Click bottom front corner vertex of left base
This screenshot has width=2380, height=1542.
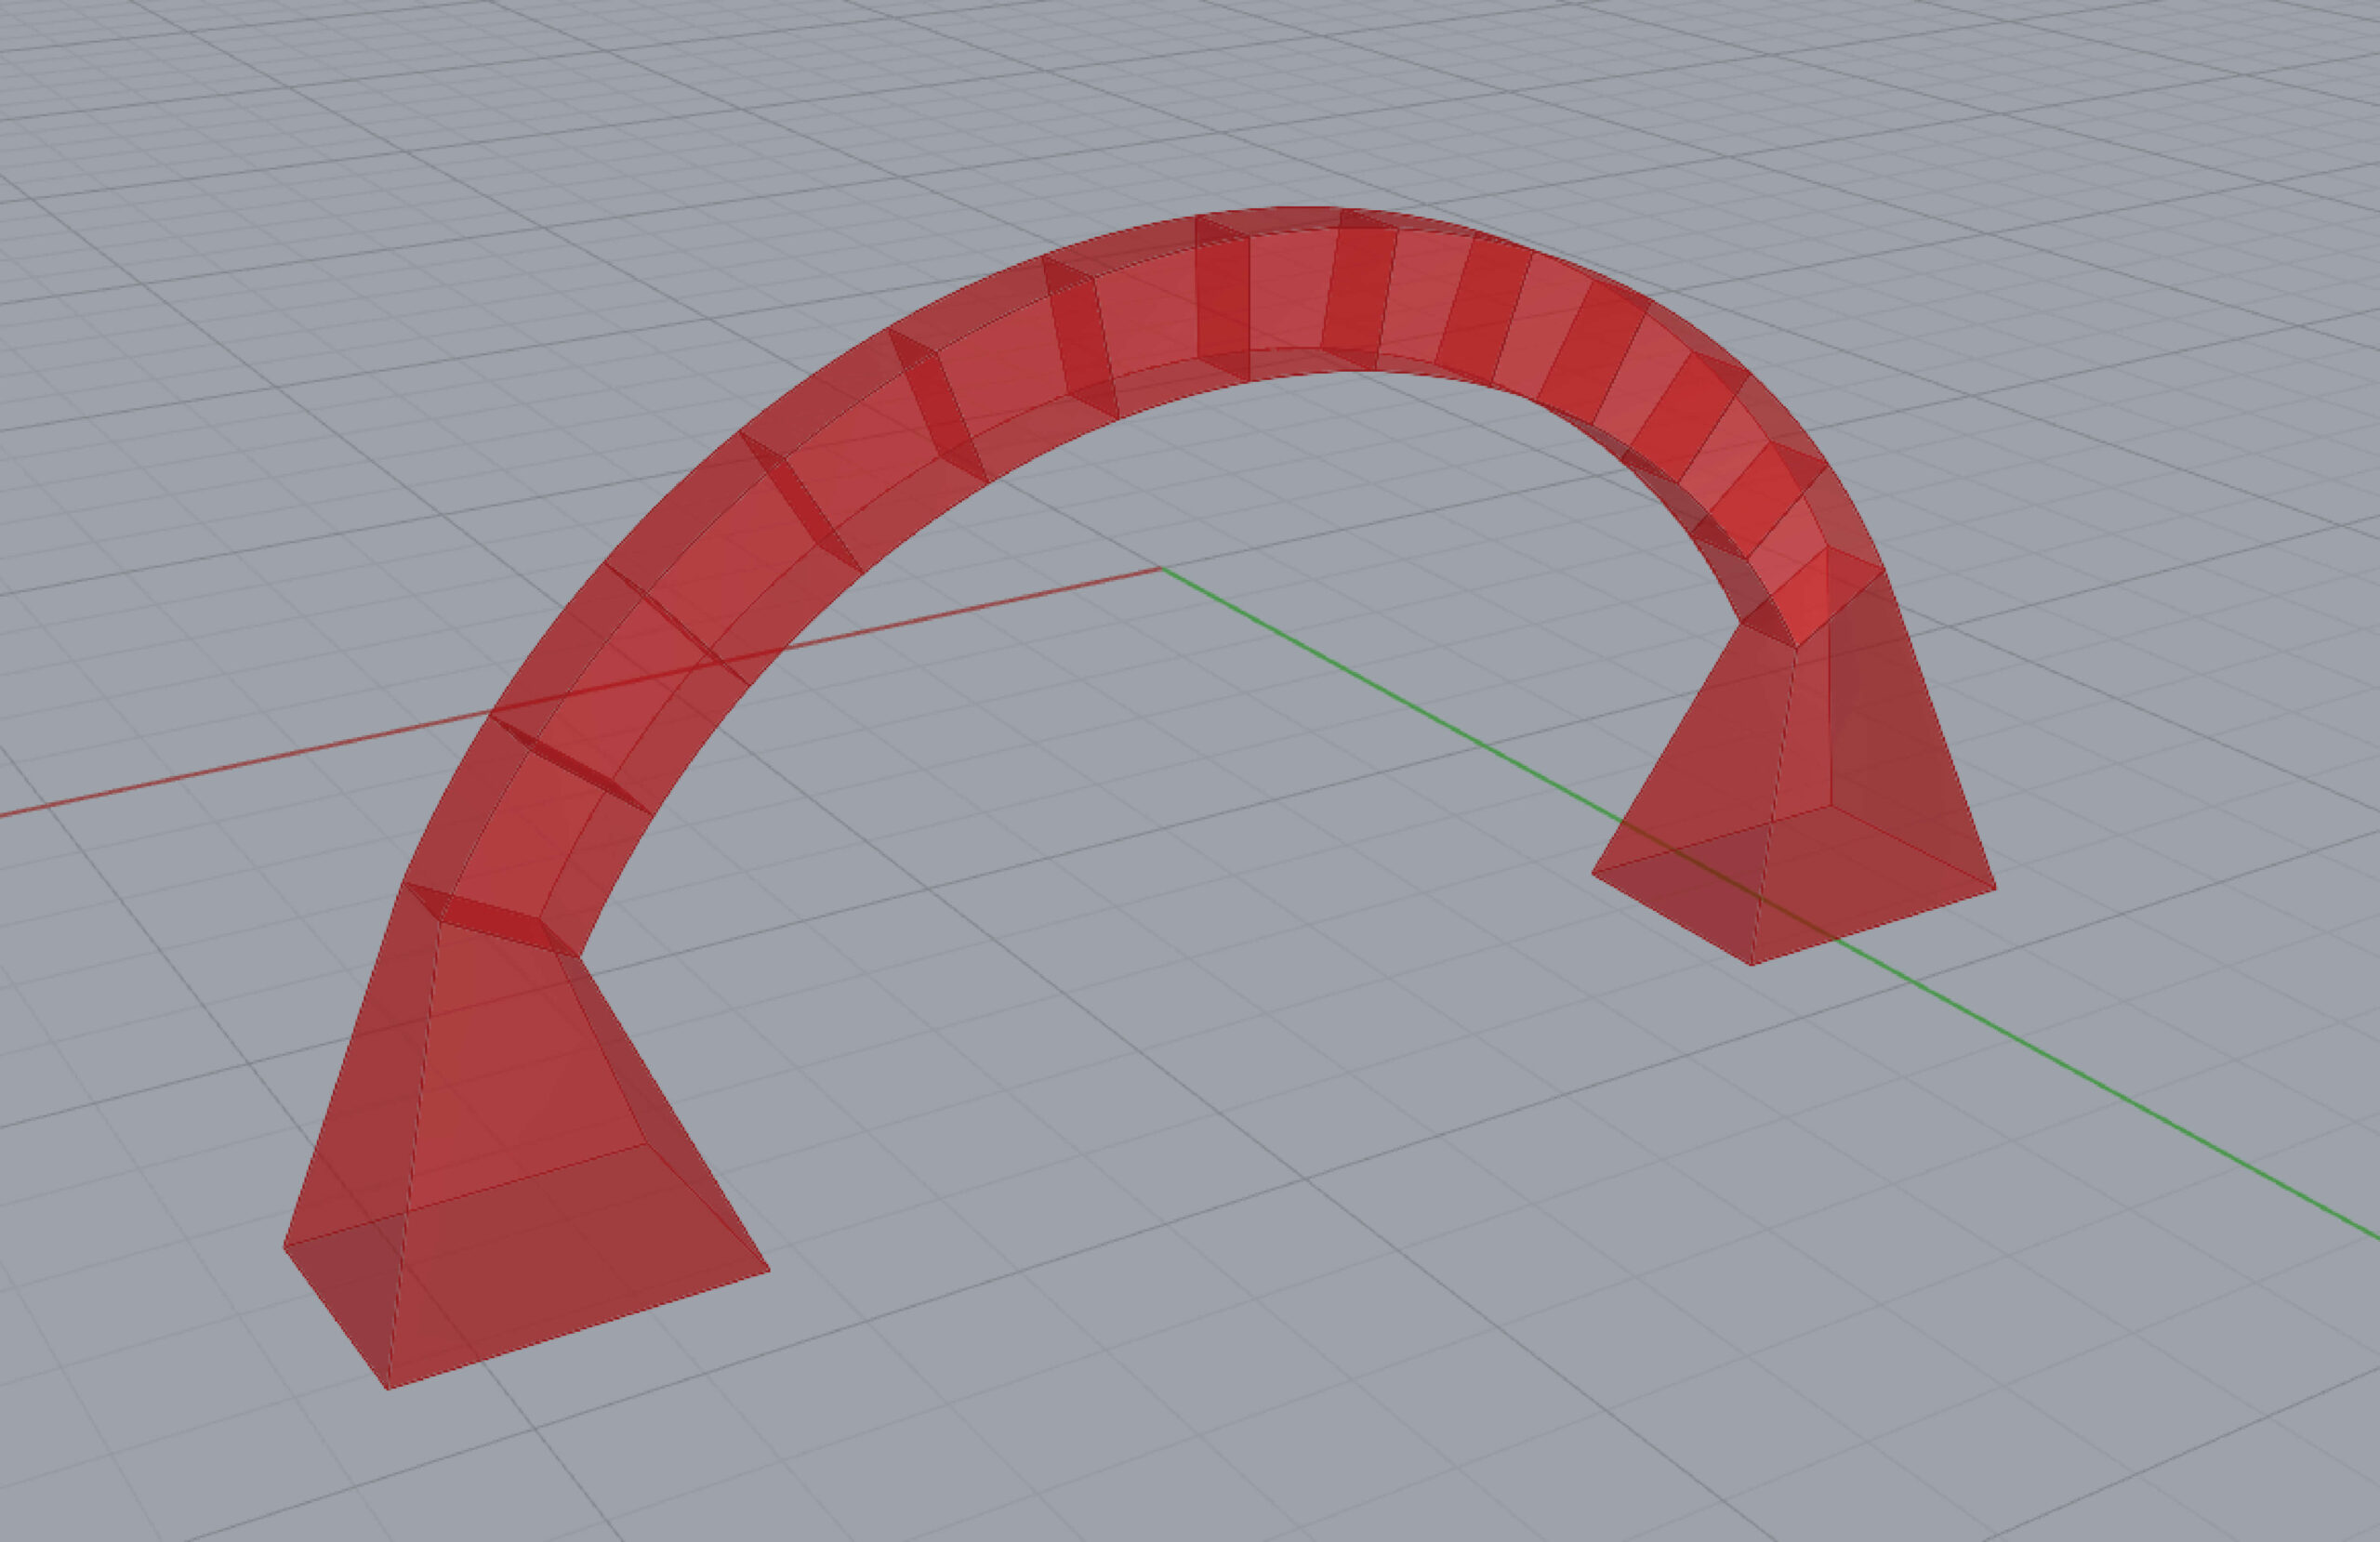(x=388, y=1388)
